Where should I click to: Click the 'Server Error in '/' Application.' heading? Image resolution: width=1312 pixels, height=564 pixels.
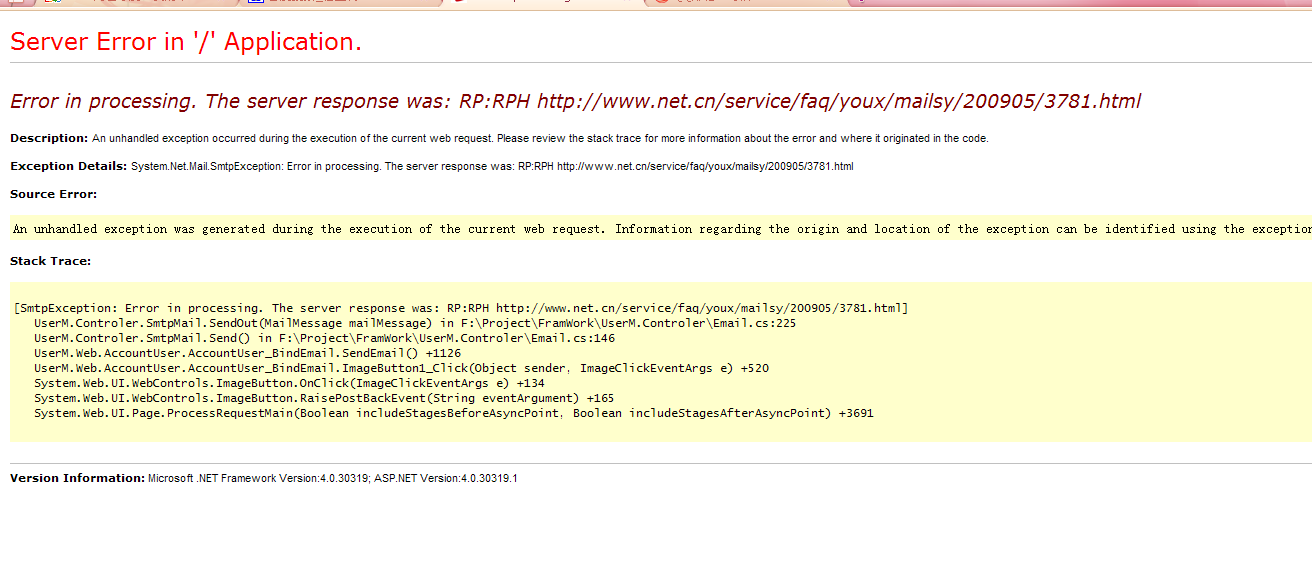185,42
